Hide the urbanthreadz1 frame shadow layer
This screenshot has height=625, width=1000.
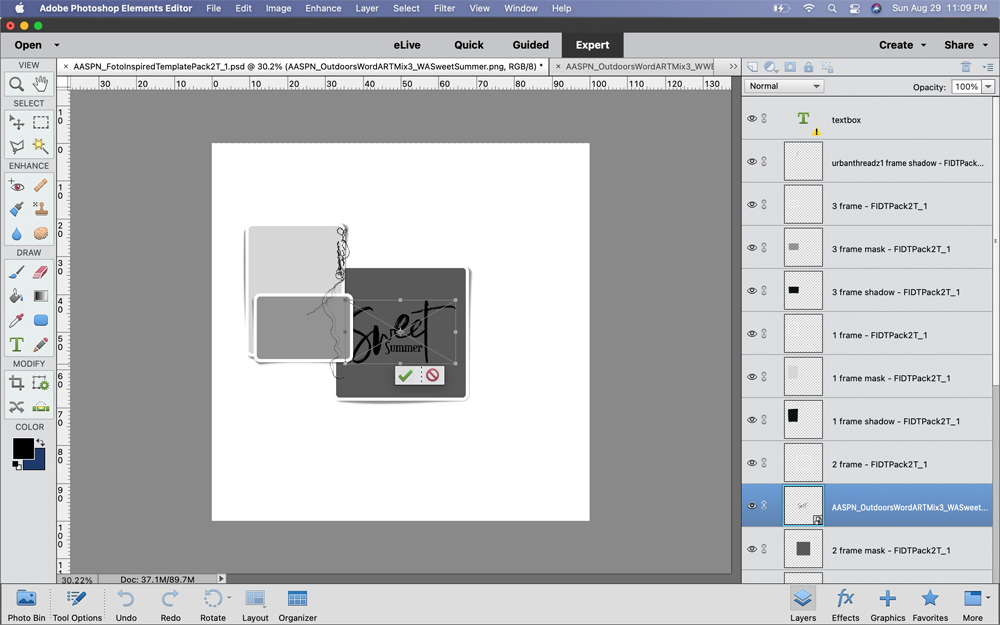(x=752, y=161)
